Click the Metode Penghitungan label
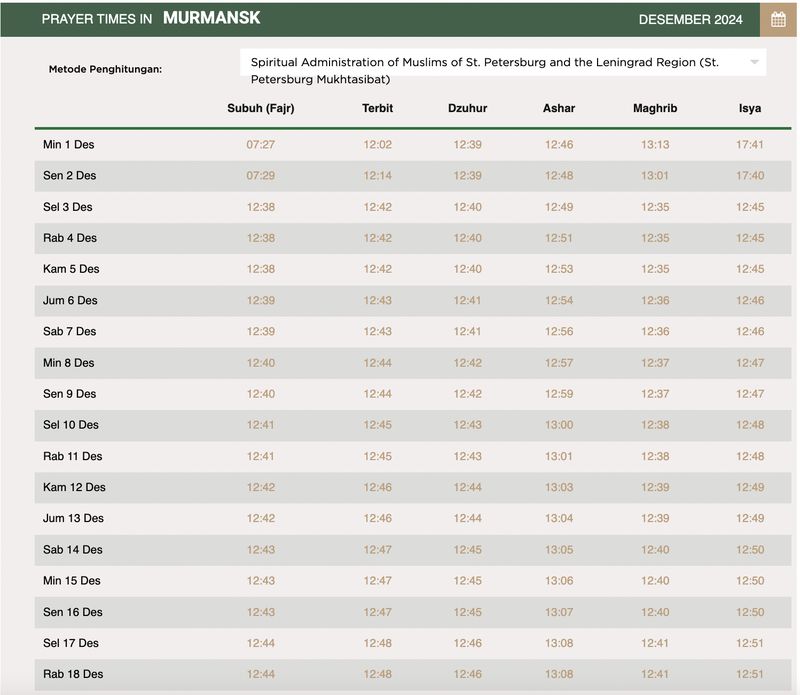Viewport: 800px width, 695px height. (105, 70)
